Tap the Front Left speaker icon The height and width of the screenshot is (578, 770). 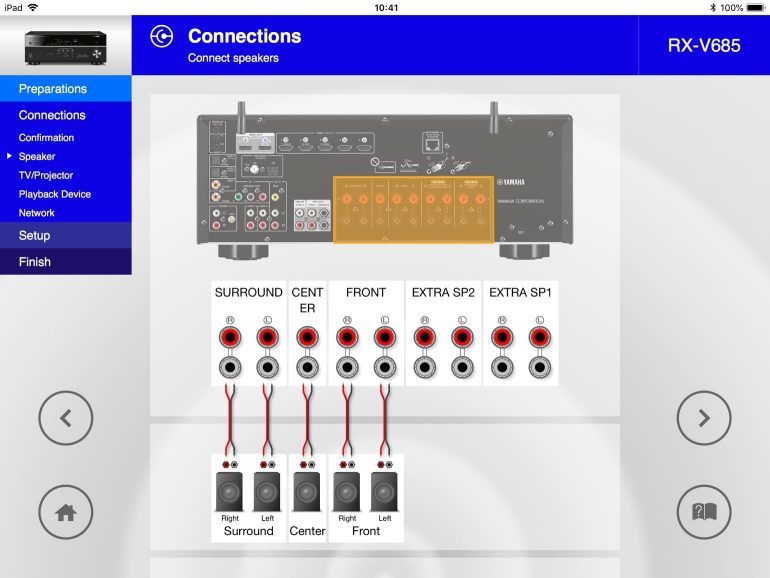384,492
